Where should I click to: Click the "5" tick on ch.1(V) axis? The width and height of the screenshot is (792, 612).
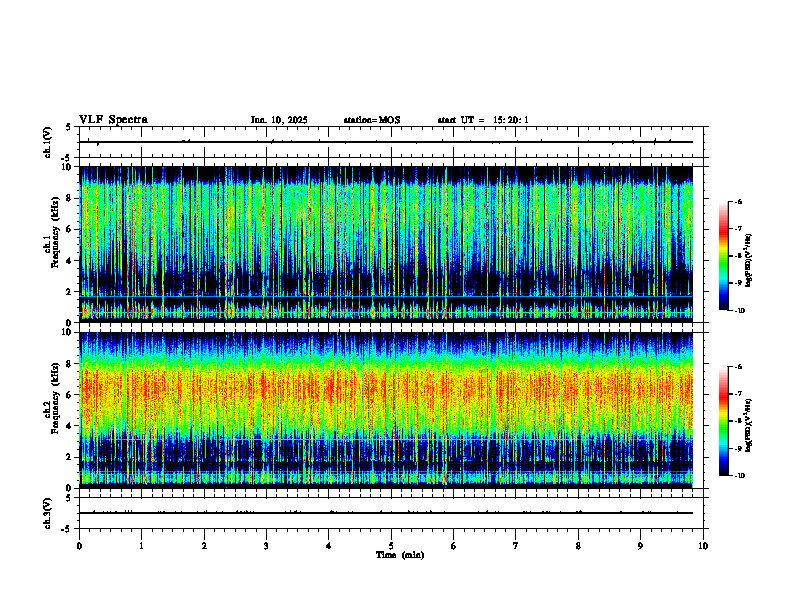click(68, 127)
